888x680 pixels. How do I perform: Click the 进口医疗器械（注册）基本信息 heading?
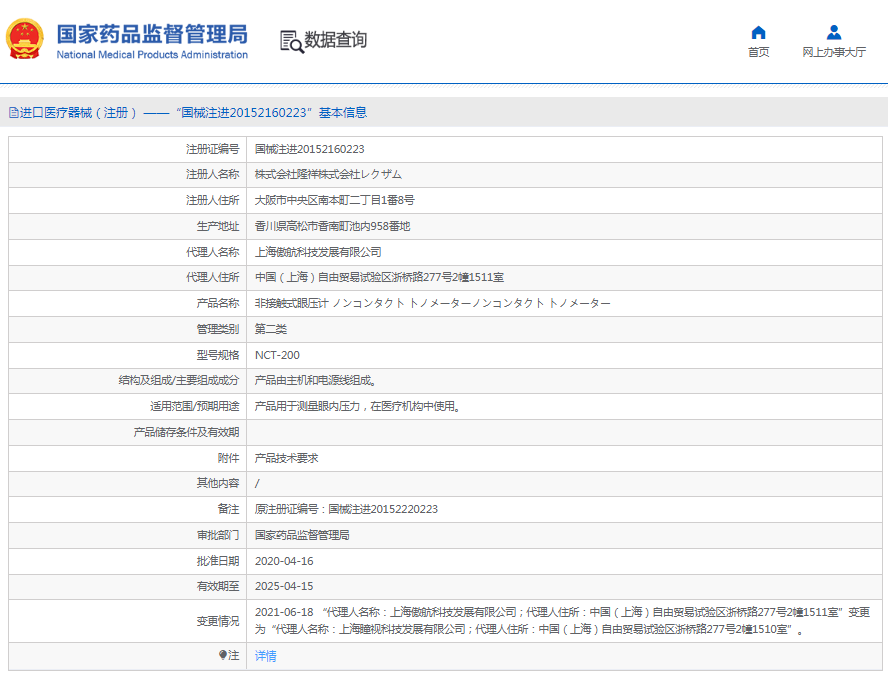click(x=193, y=113)
